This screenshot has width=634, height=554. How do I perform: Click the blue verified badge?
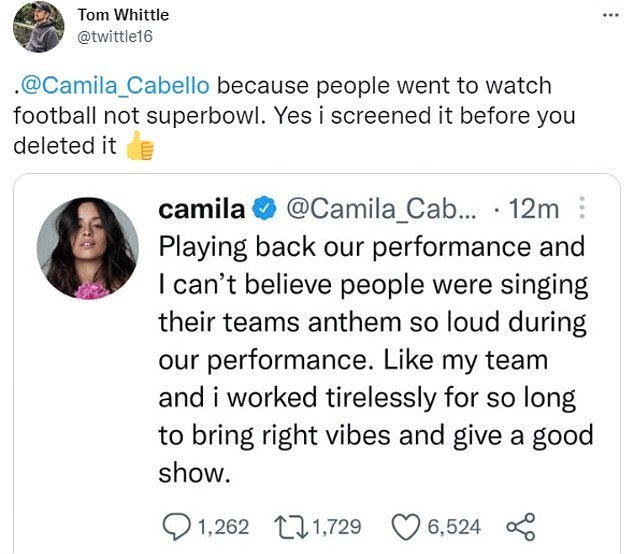pos(265,209)
